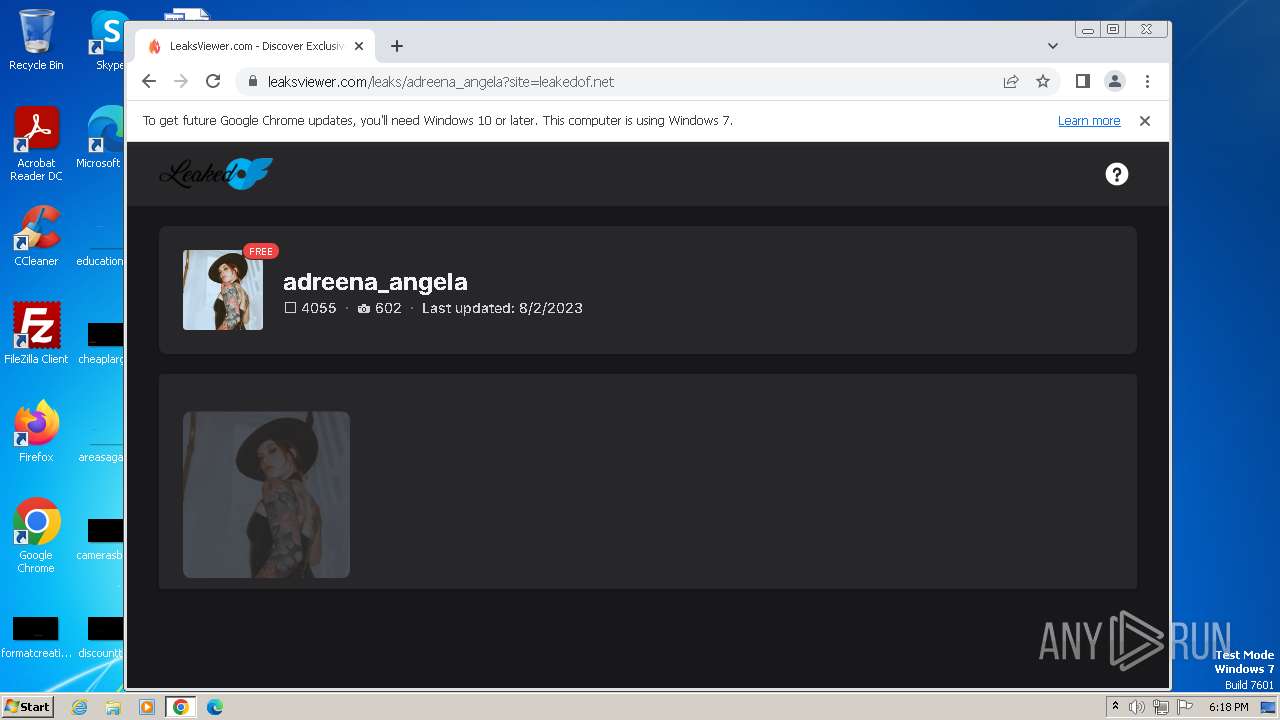Click the FREE badge
Viewport: 1280px width, 720px height.
(261, 251)
